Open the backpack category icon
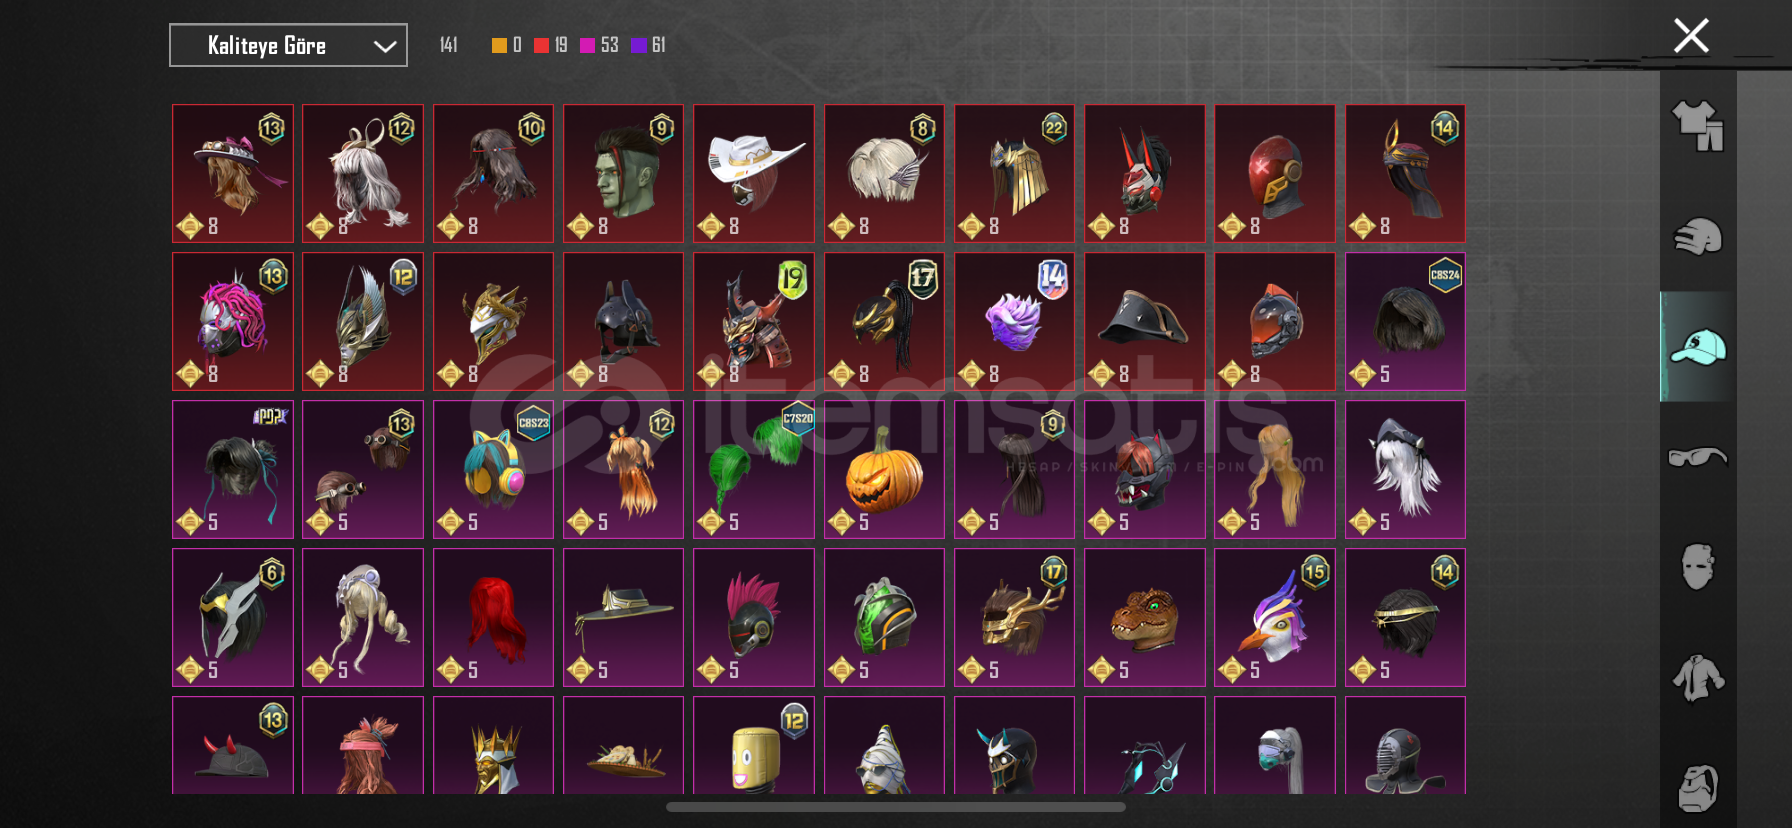The width and height of the screenshot is (1792, 828). 1698,788
